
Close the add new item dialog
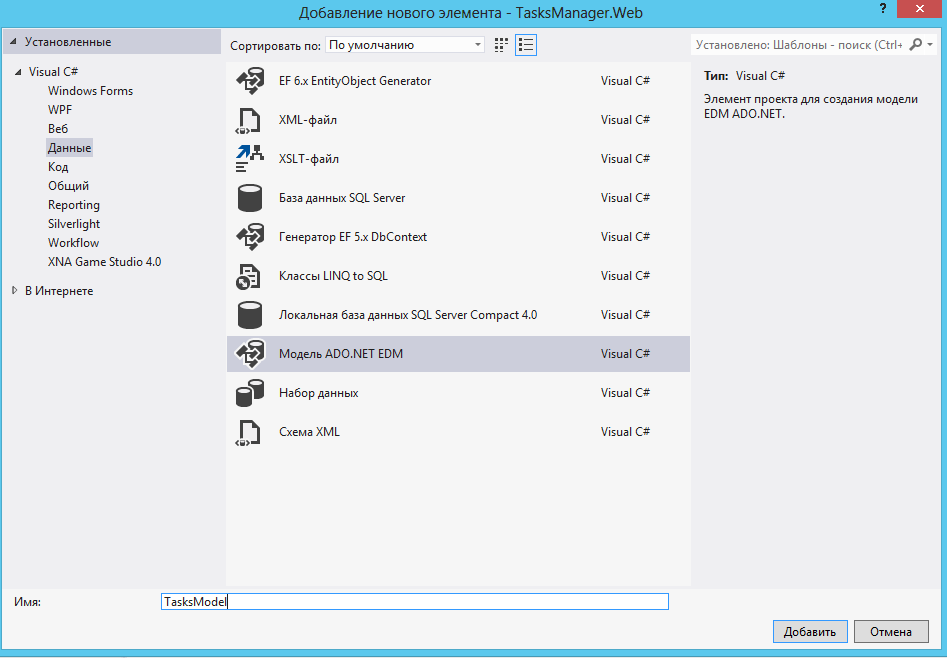point(920,8)
